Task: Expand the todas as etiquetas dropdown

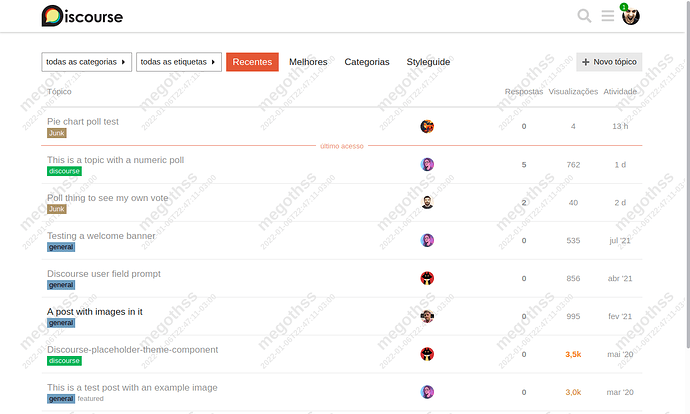Action: [179, 62]
